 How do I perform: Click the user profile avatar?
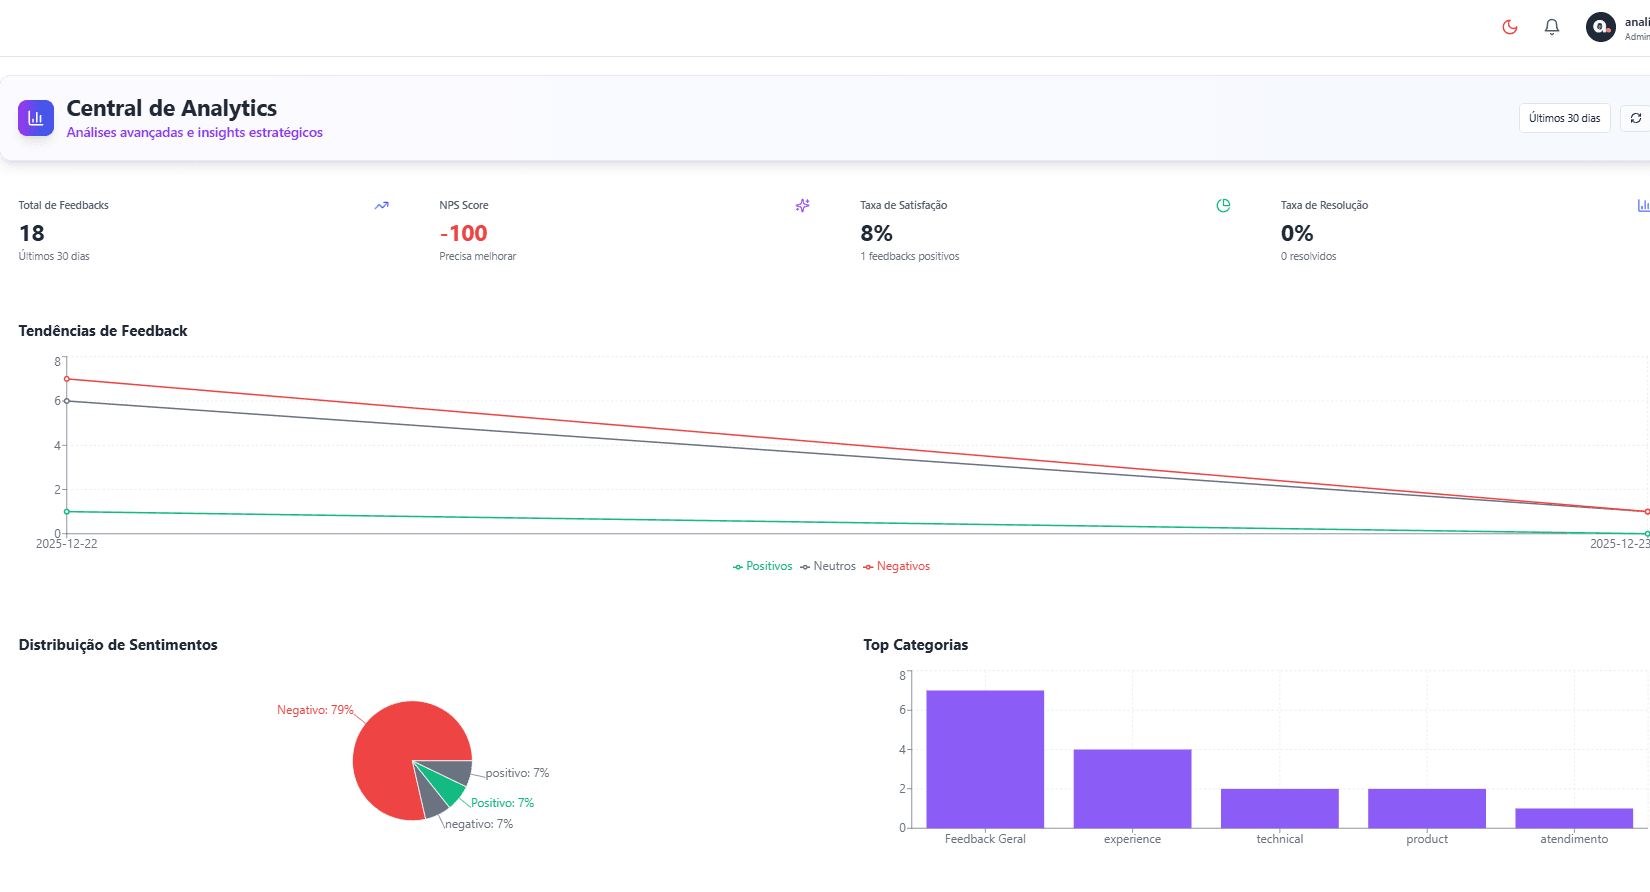tap(1600, 27)
